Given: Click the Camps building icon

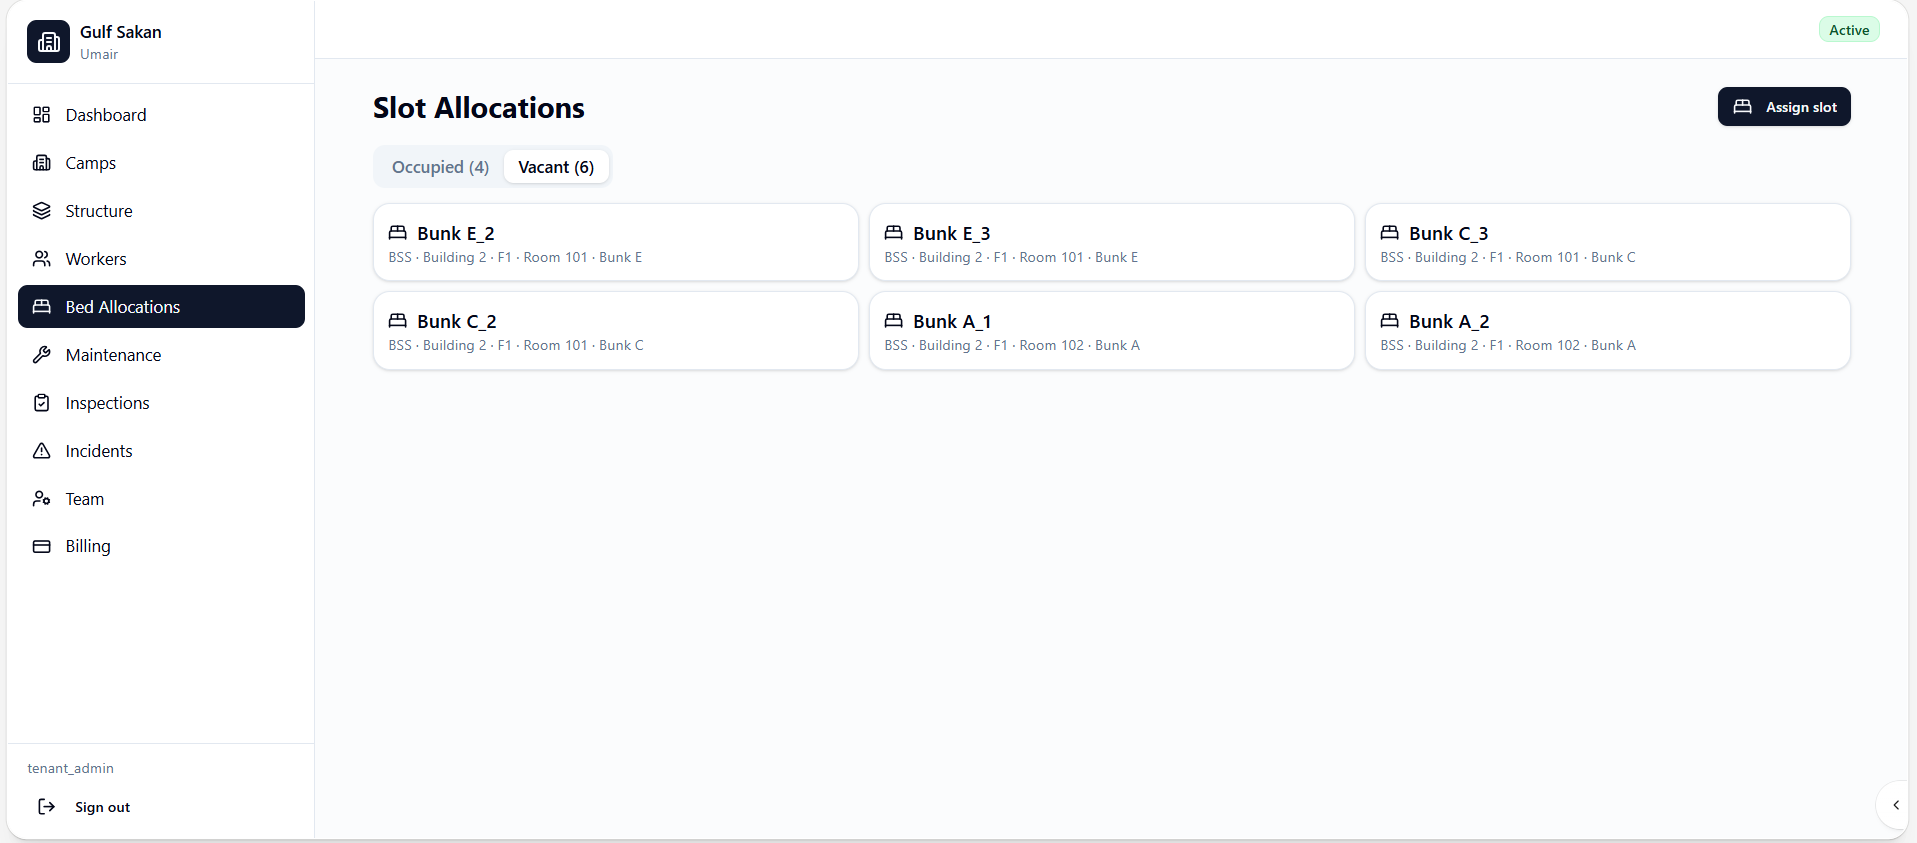Looking at the screenshot, I should click(x=41, y=163).
